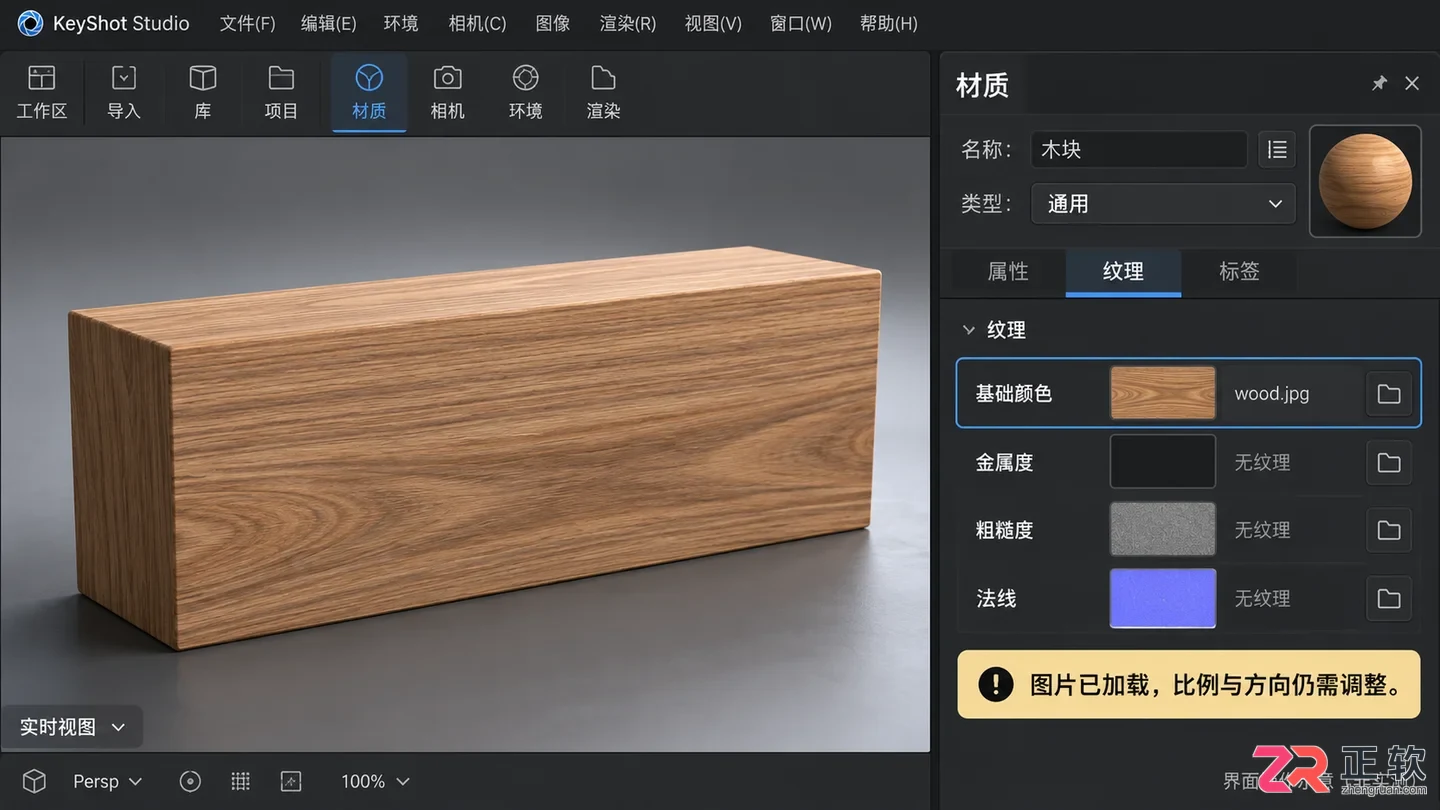Switch to the 属性 tab
This screenshot has height=810, width=1440.
tap(1008, 272)
